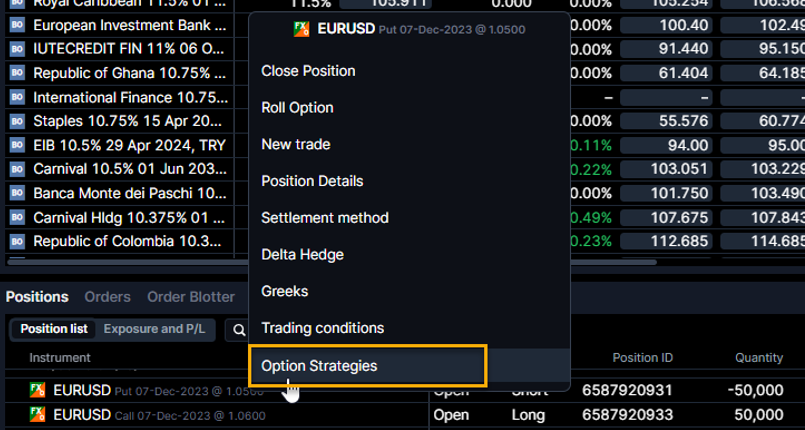Click the FX icon of the EURUSD Put position
The width and height of the screenshot is (805, 430).
(x=37, y=390)
